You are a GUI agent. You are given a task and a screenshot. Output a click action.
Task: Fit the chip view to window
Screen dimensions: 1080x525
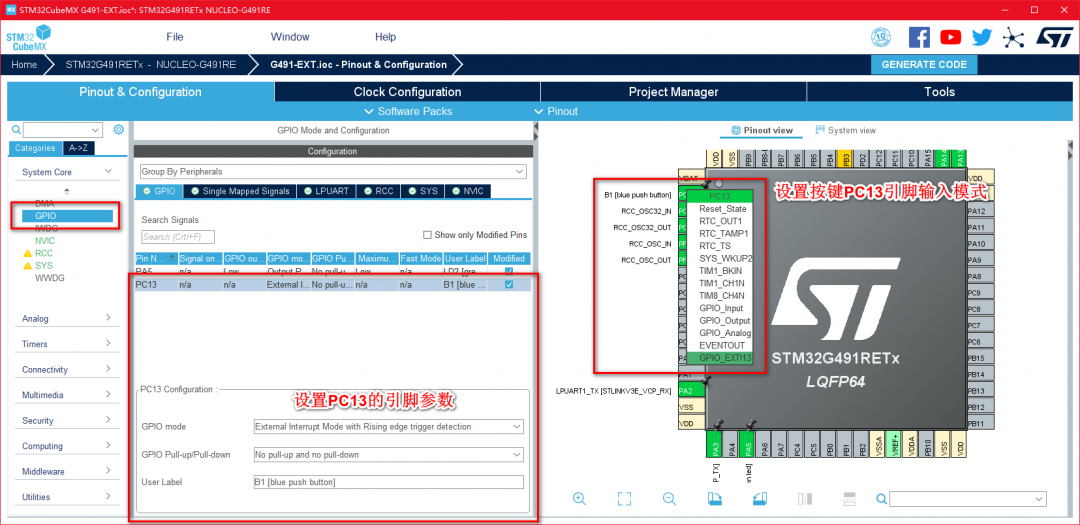tap(624, 498)
